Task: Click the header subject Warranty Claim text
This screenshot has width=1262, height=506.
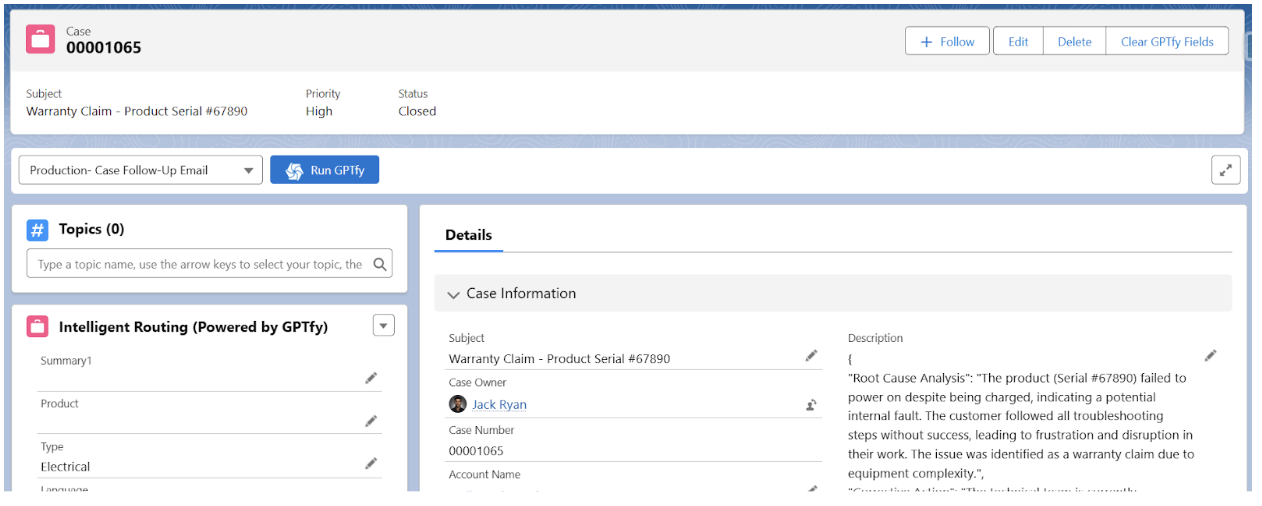Action: [x=137, y=111]
